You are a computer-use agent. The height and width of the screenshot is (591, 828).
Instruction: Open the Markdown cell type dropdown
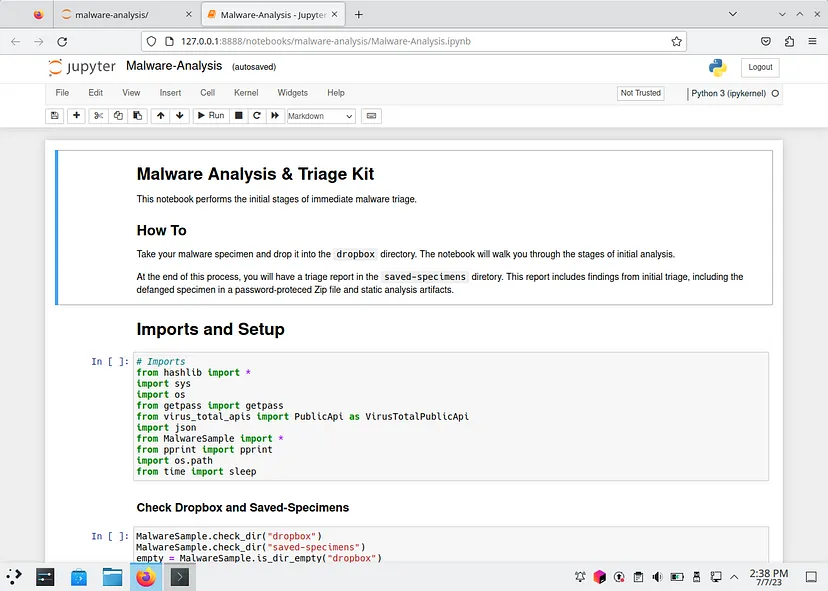click(x=320, y=116)
